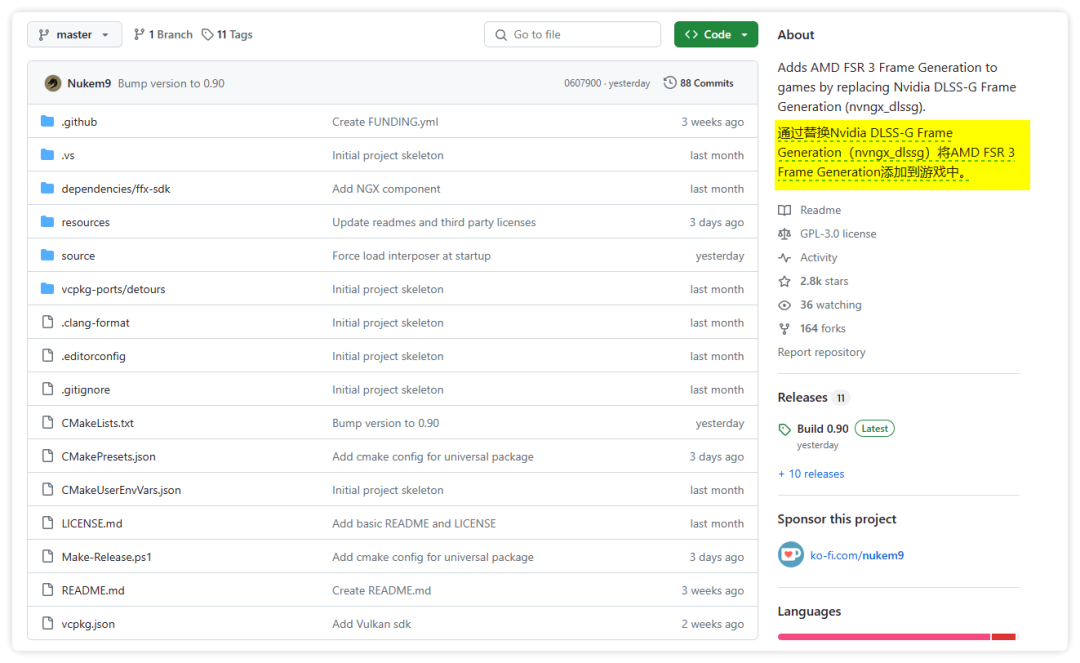The image size is (1080, 663).
Task: Expand the green Code dropdown button
Action: tap(716, 34)
